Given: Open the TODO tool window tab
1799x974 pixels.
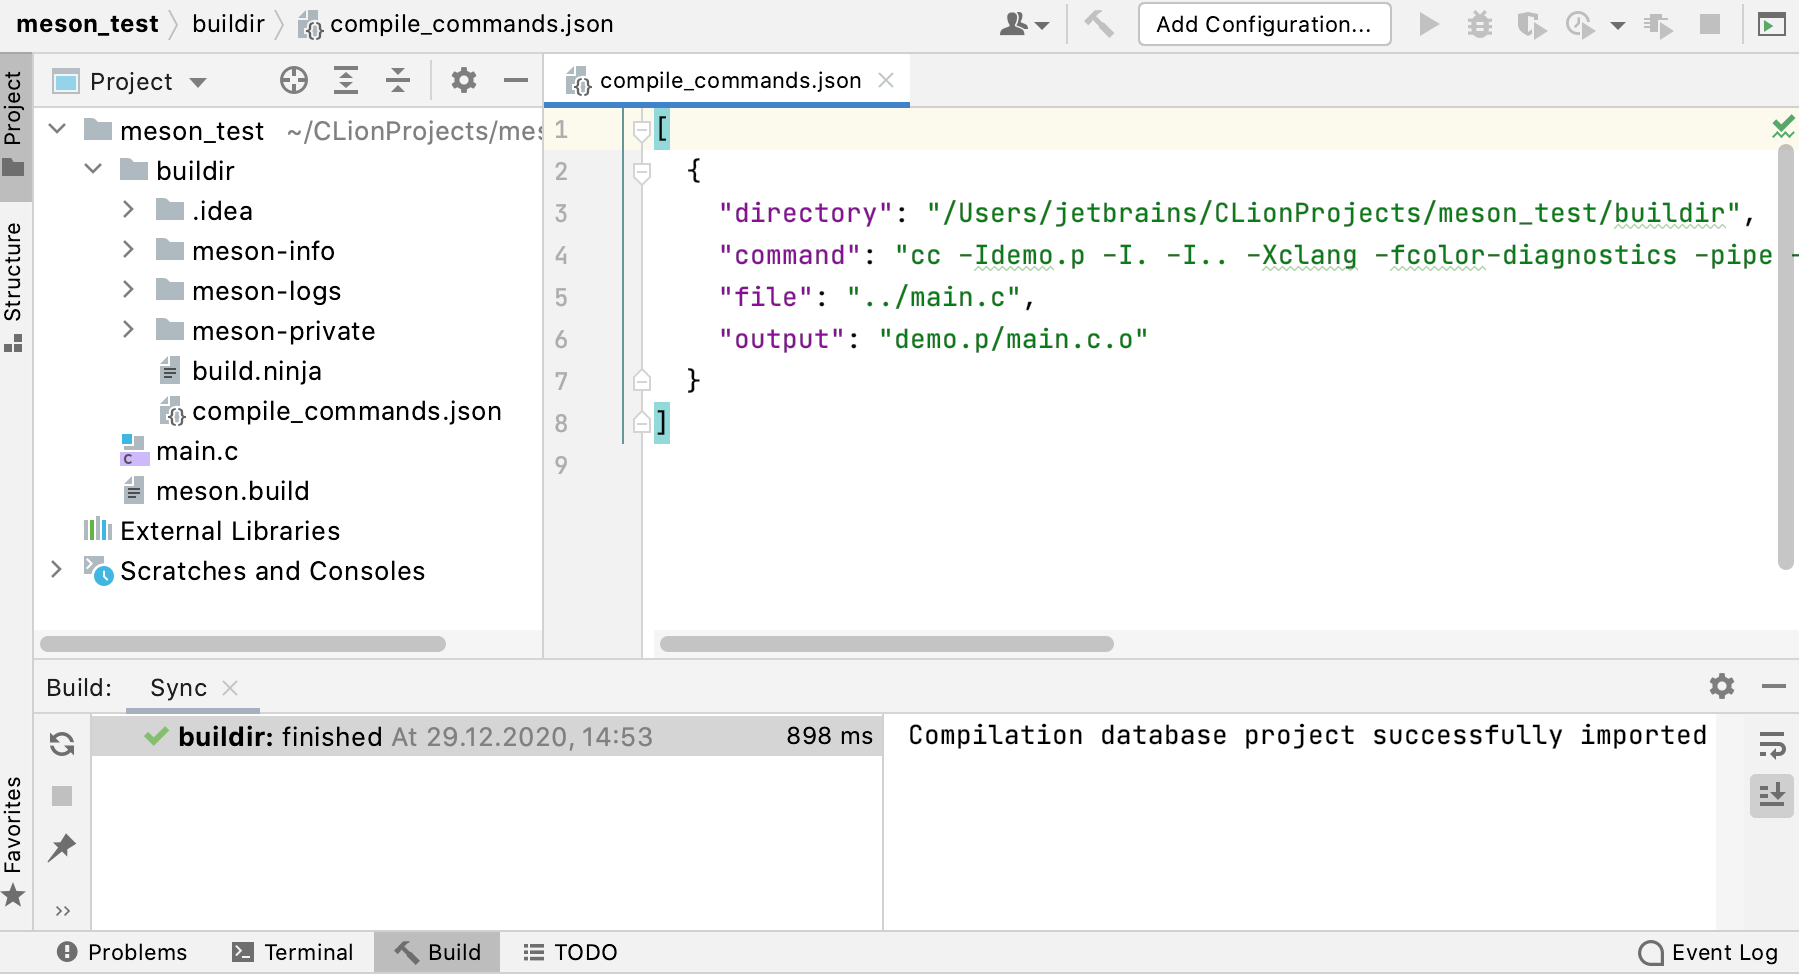Looking at the screenshot, I should (569, 952).
